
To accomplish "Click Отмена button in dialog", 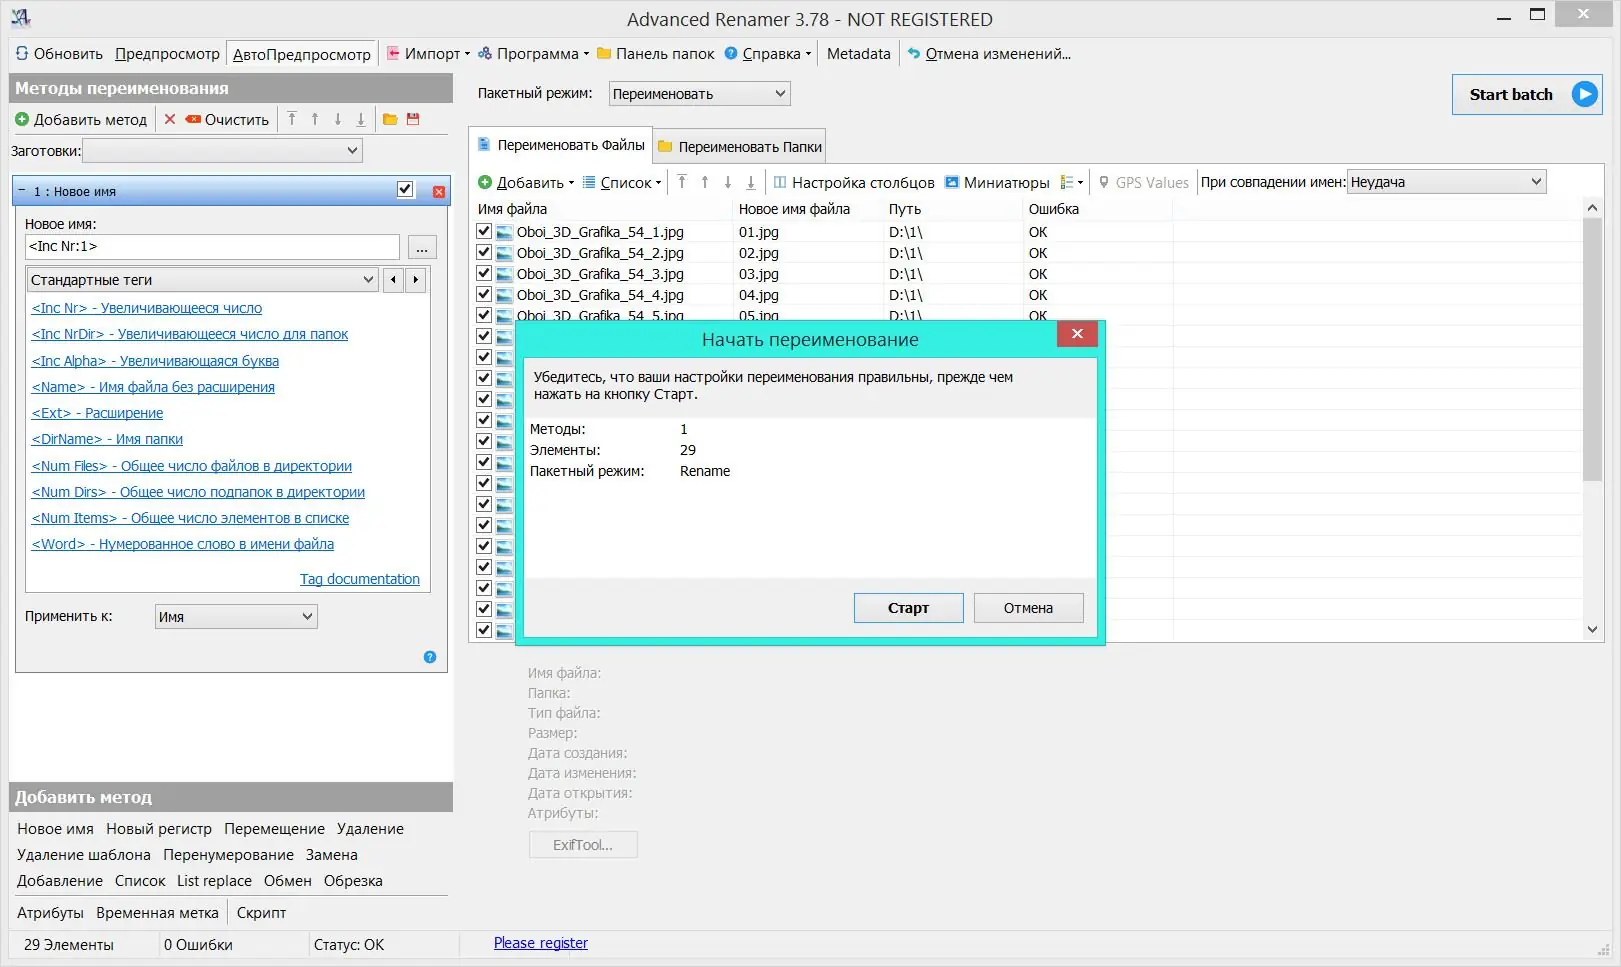I will [1028, 608].
